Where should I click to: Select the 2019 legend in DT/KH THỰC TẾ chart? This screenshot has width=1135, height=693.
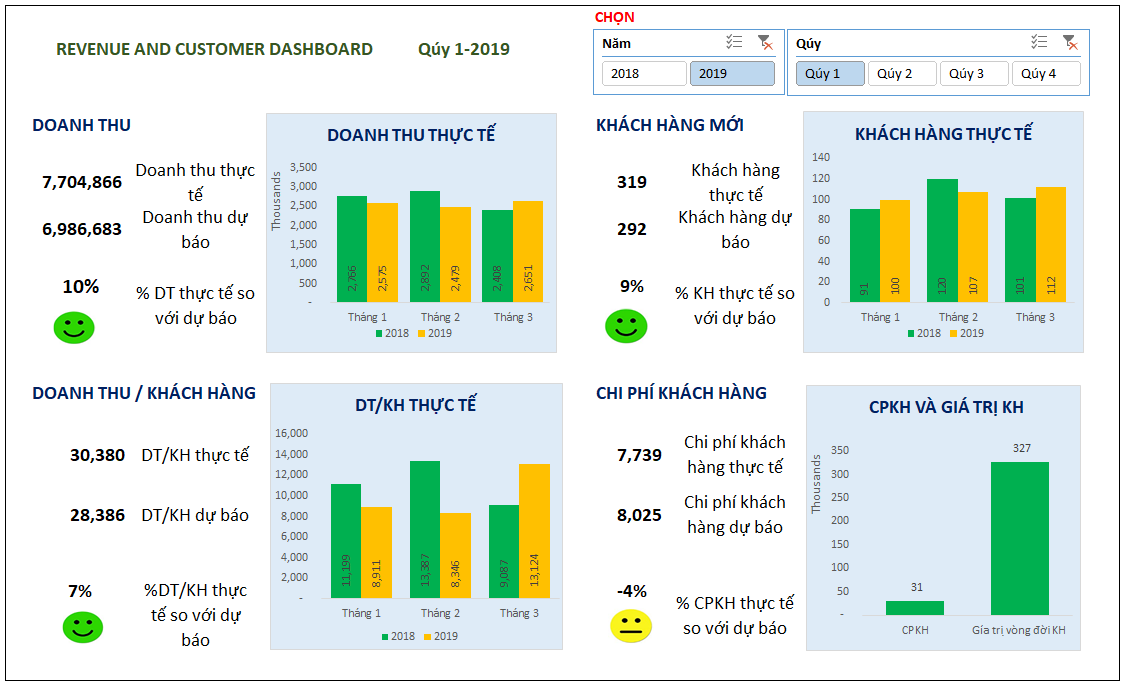pos(441,636)
